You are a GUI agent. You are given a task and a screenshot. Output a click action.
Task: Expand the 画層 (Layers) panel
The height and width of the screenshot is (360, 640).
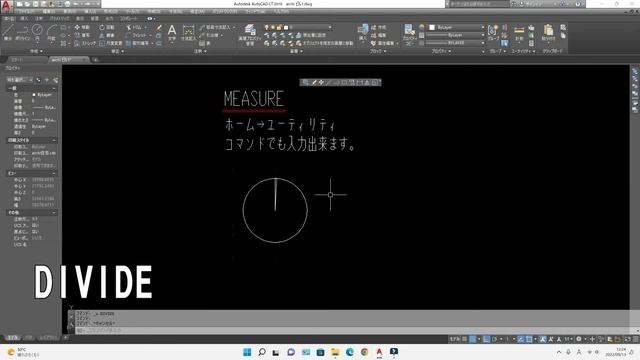point(296,51)
